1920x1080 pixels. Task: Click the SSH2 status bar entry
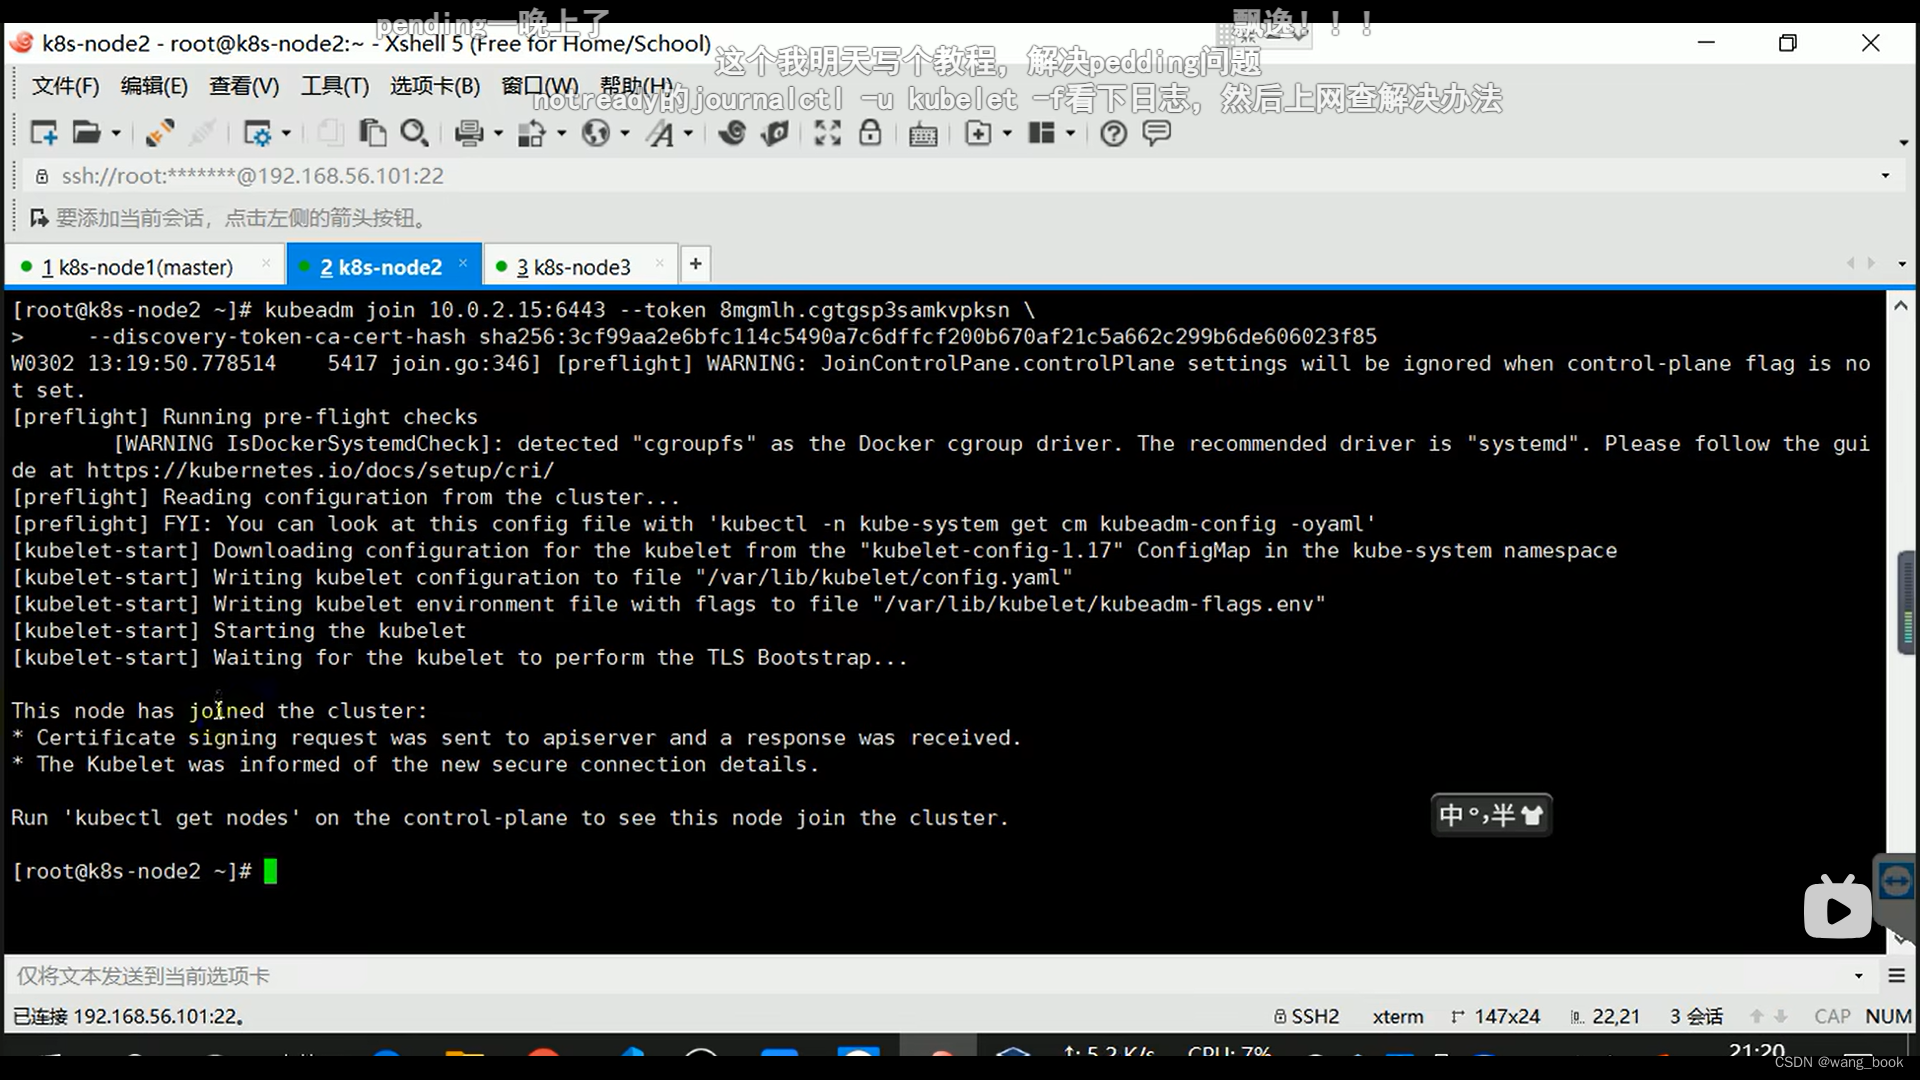point(1307,1017)
